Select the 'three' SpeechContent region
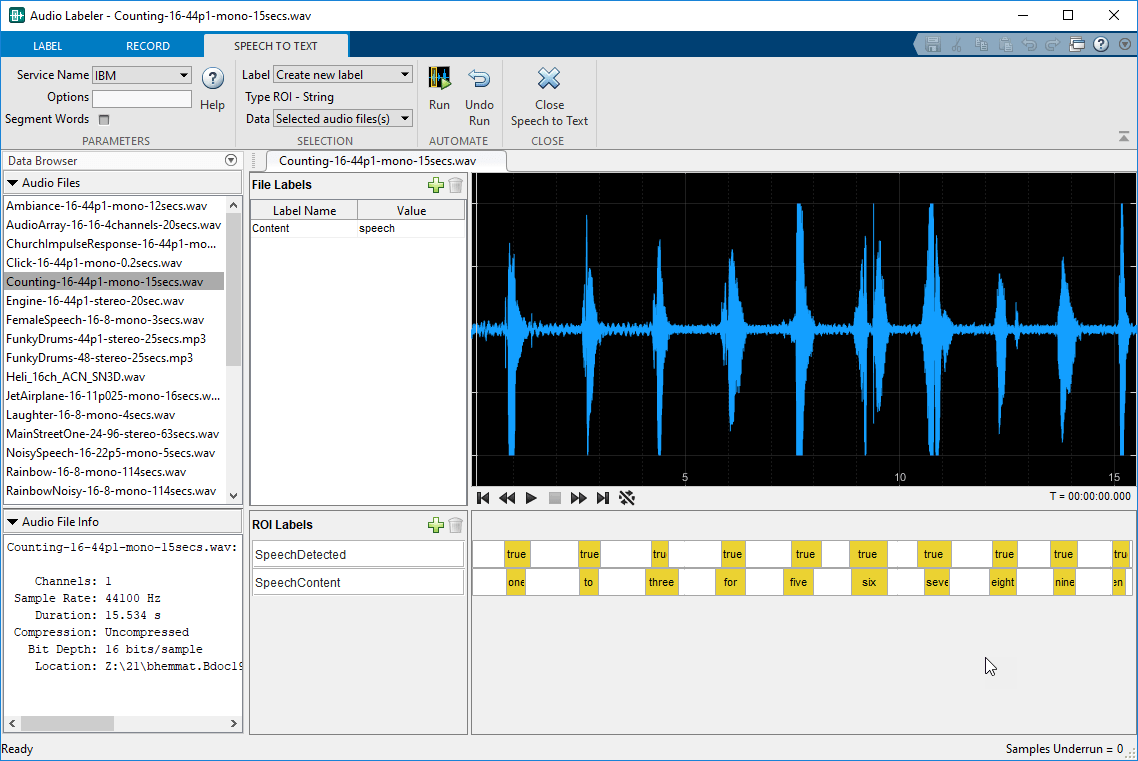The image size is (1138, 761). (x=661, y=582)
